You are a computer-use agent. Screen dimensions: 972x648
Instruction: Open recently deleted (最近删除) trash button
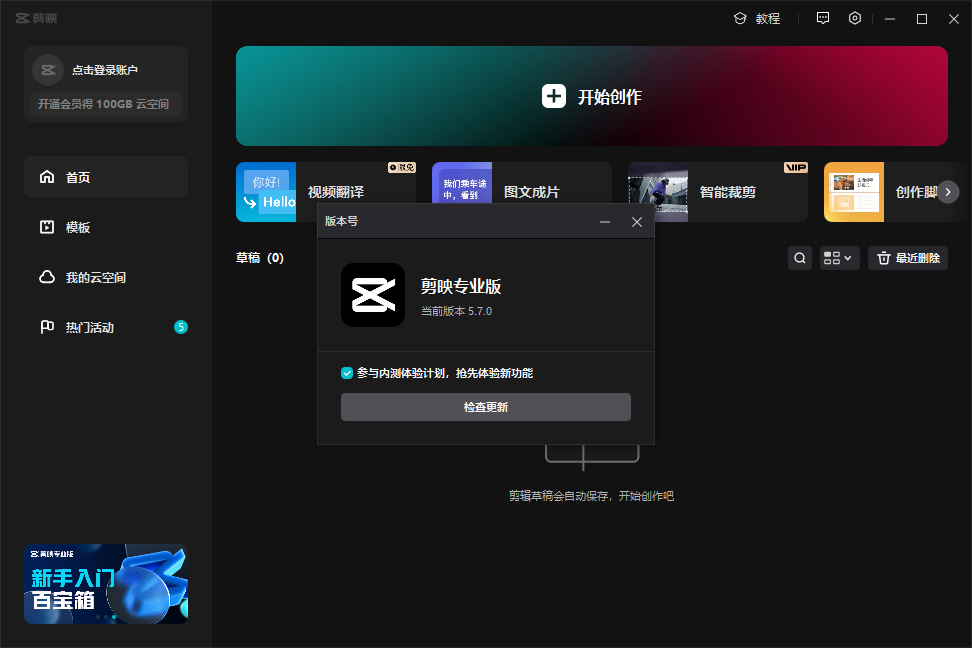tap(907, 258)
